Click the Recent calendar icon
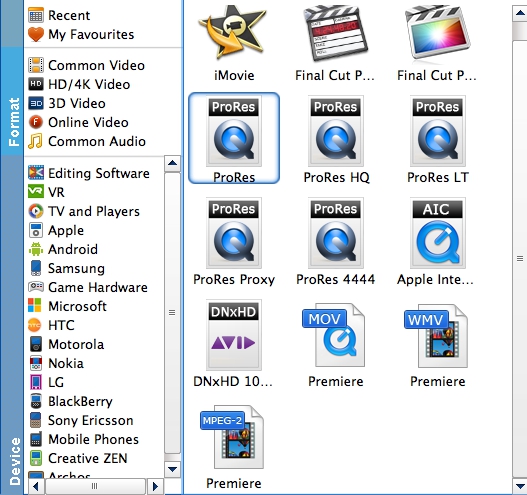The image size is (527, 495). click(36, 15)
